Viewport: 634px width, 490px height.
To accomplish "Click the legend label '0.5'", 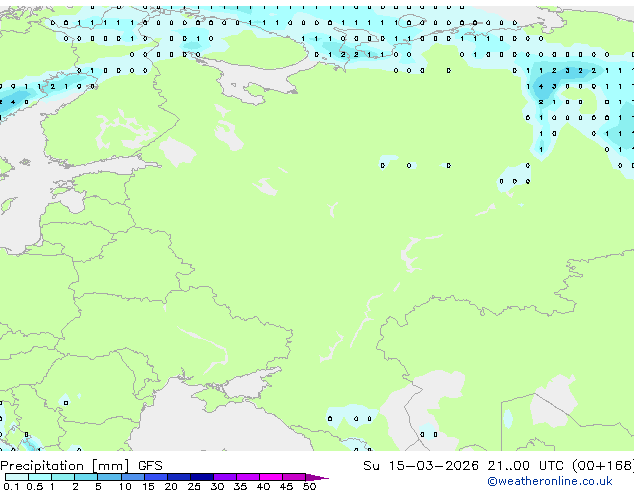I will tap(35, 486).
